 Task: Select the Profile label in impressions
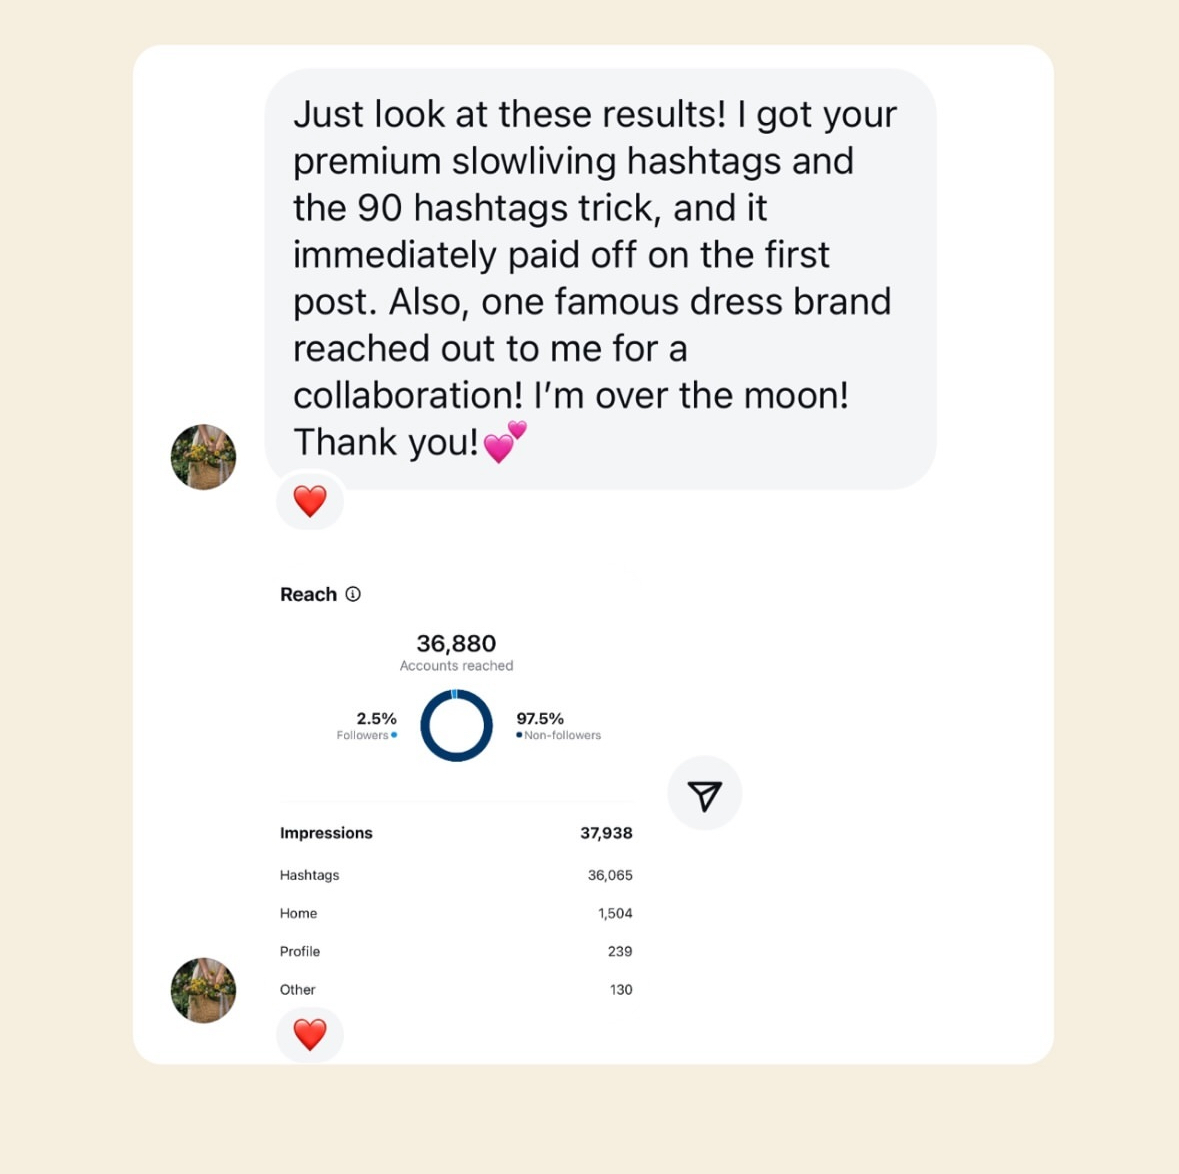300,951
